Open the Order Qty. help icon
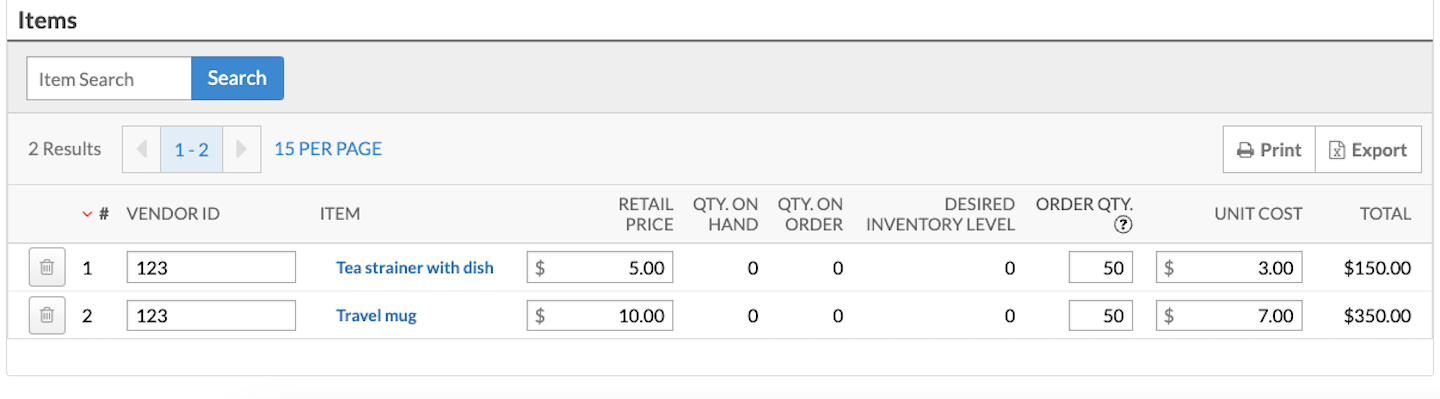The width and height of the screenshot is (1440, 399). tap(1123, 225)
